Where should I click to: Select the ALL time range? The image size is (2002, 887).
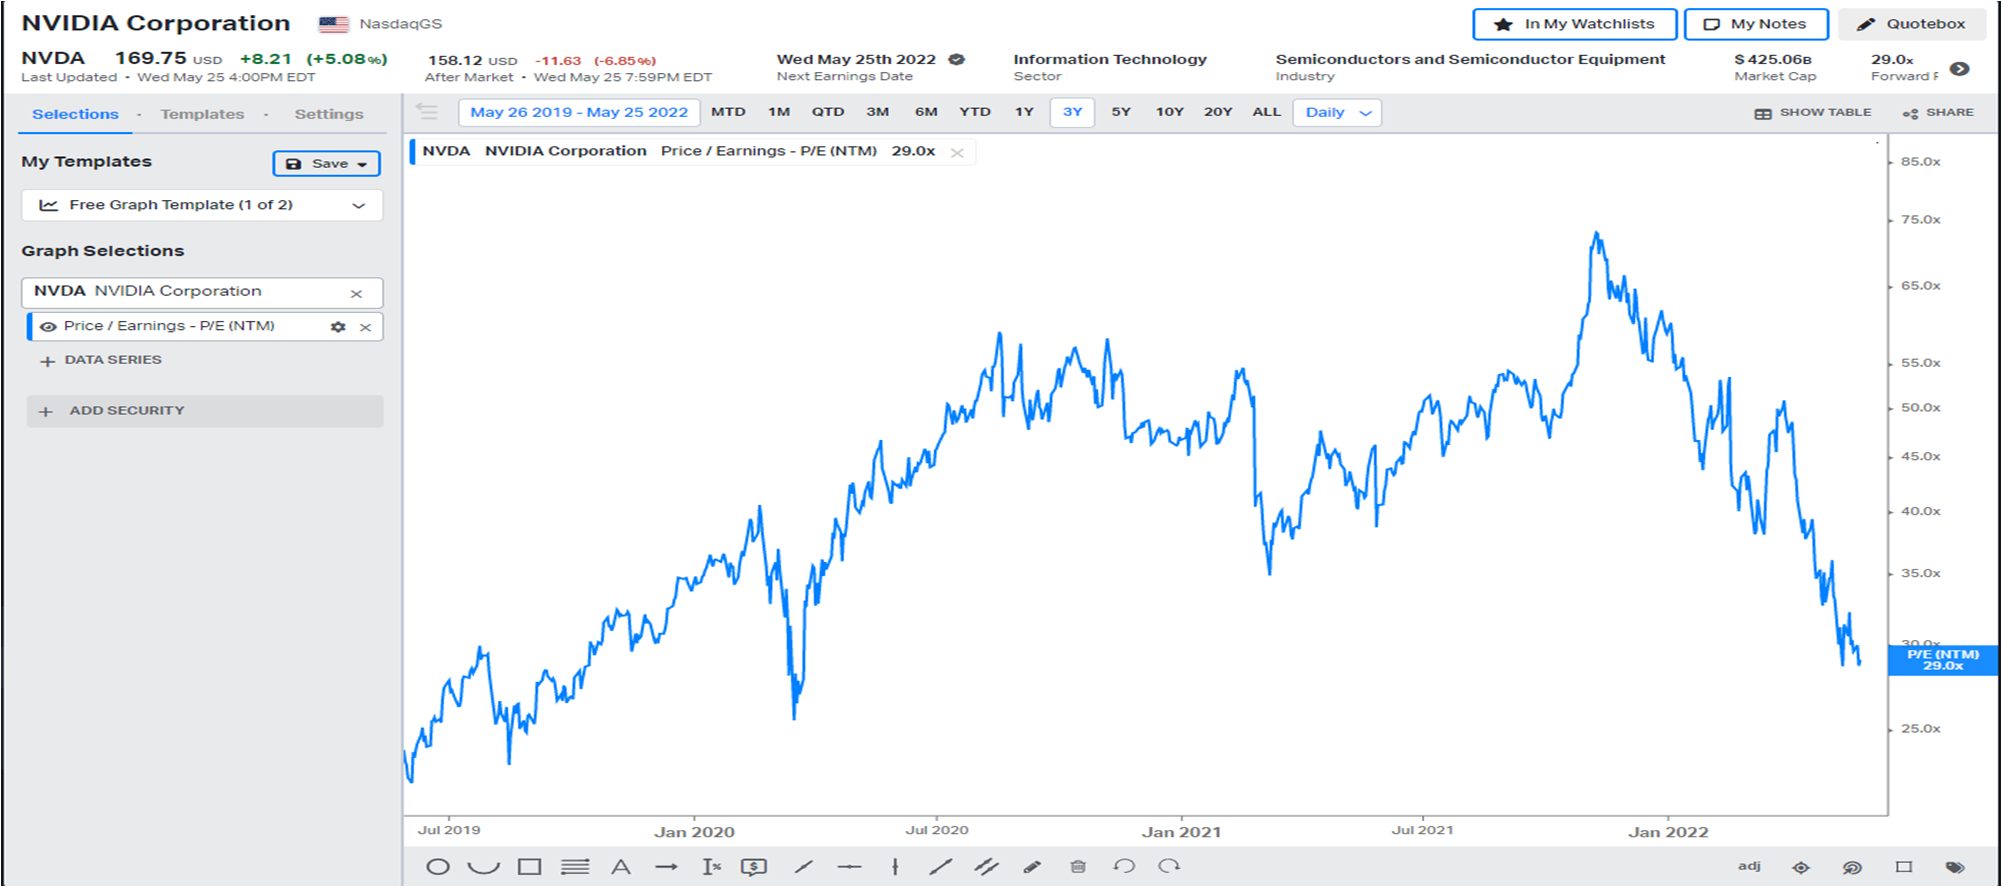pos(1267,112)
